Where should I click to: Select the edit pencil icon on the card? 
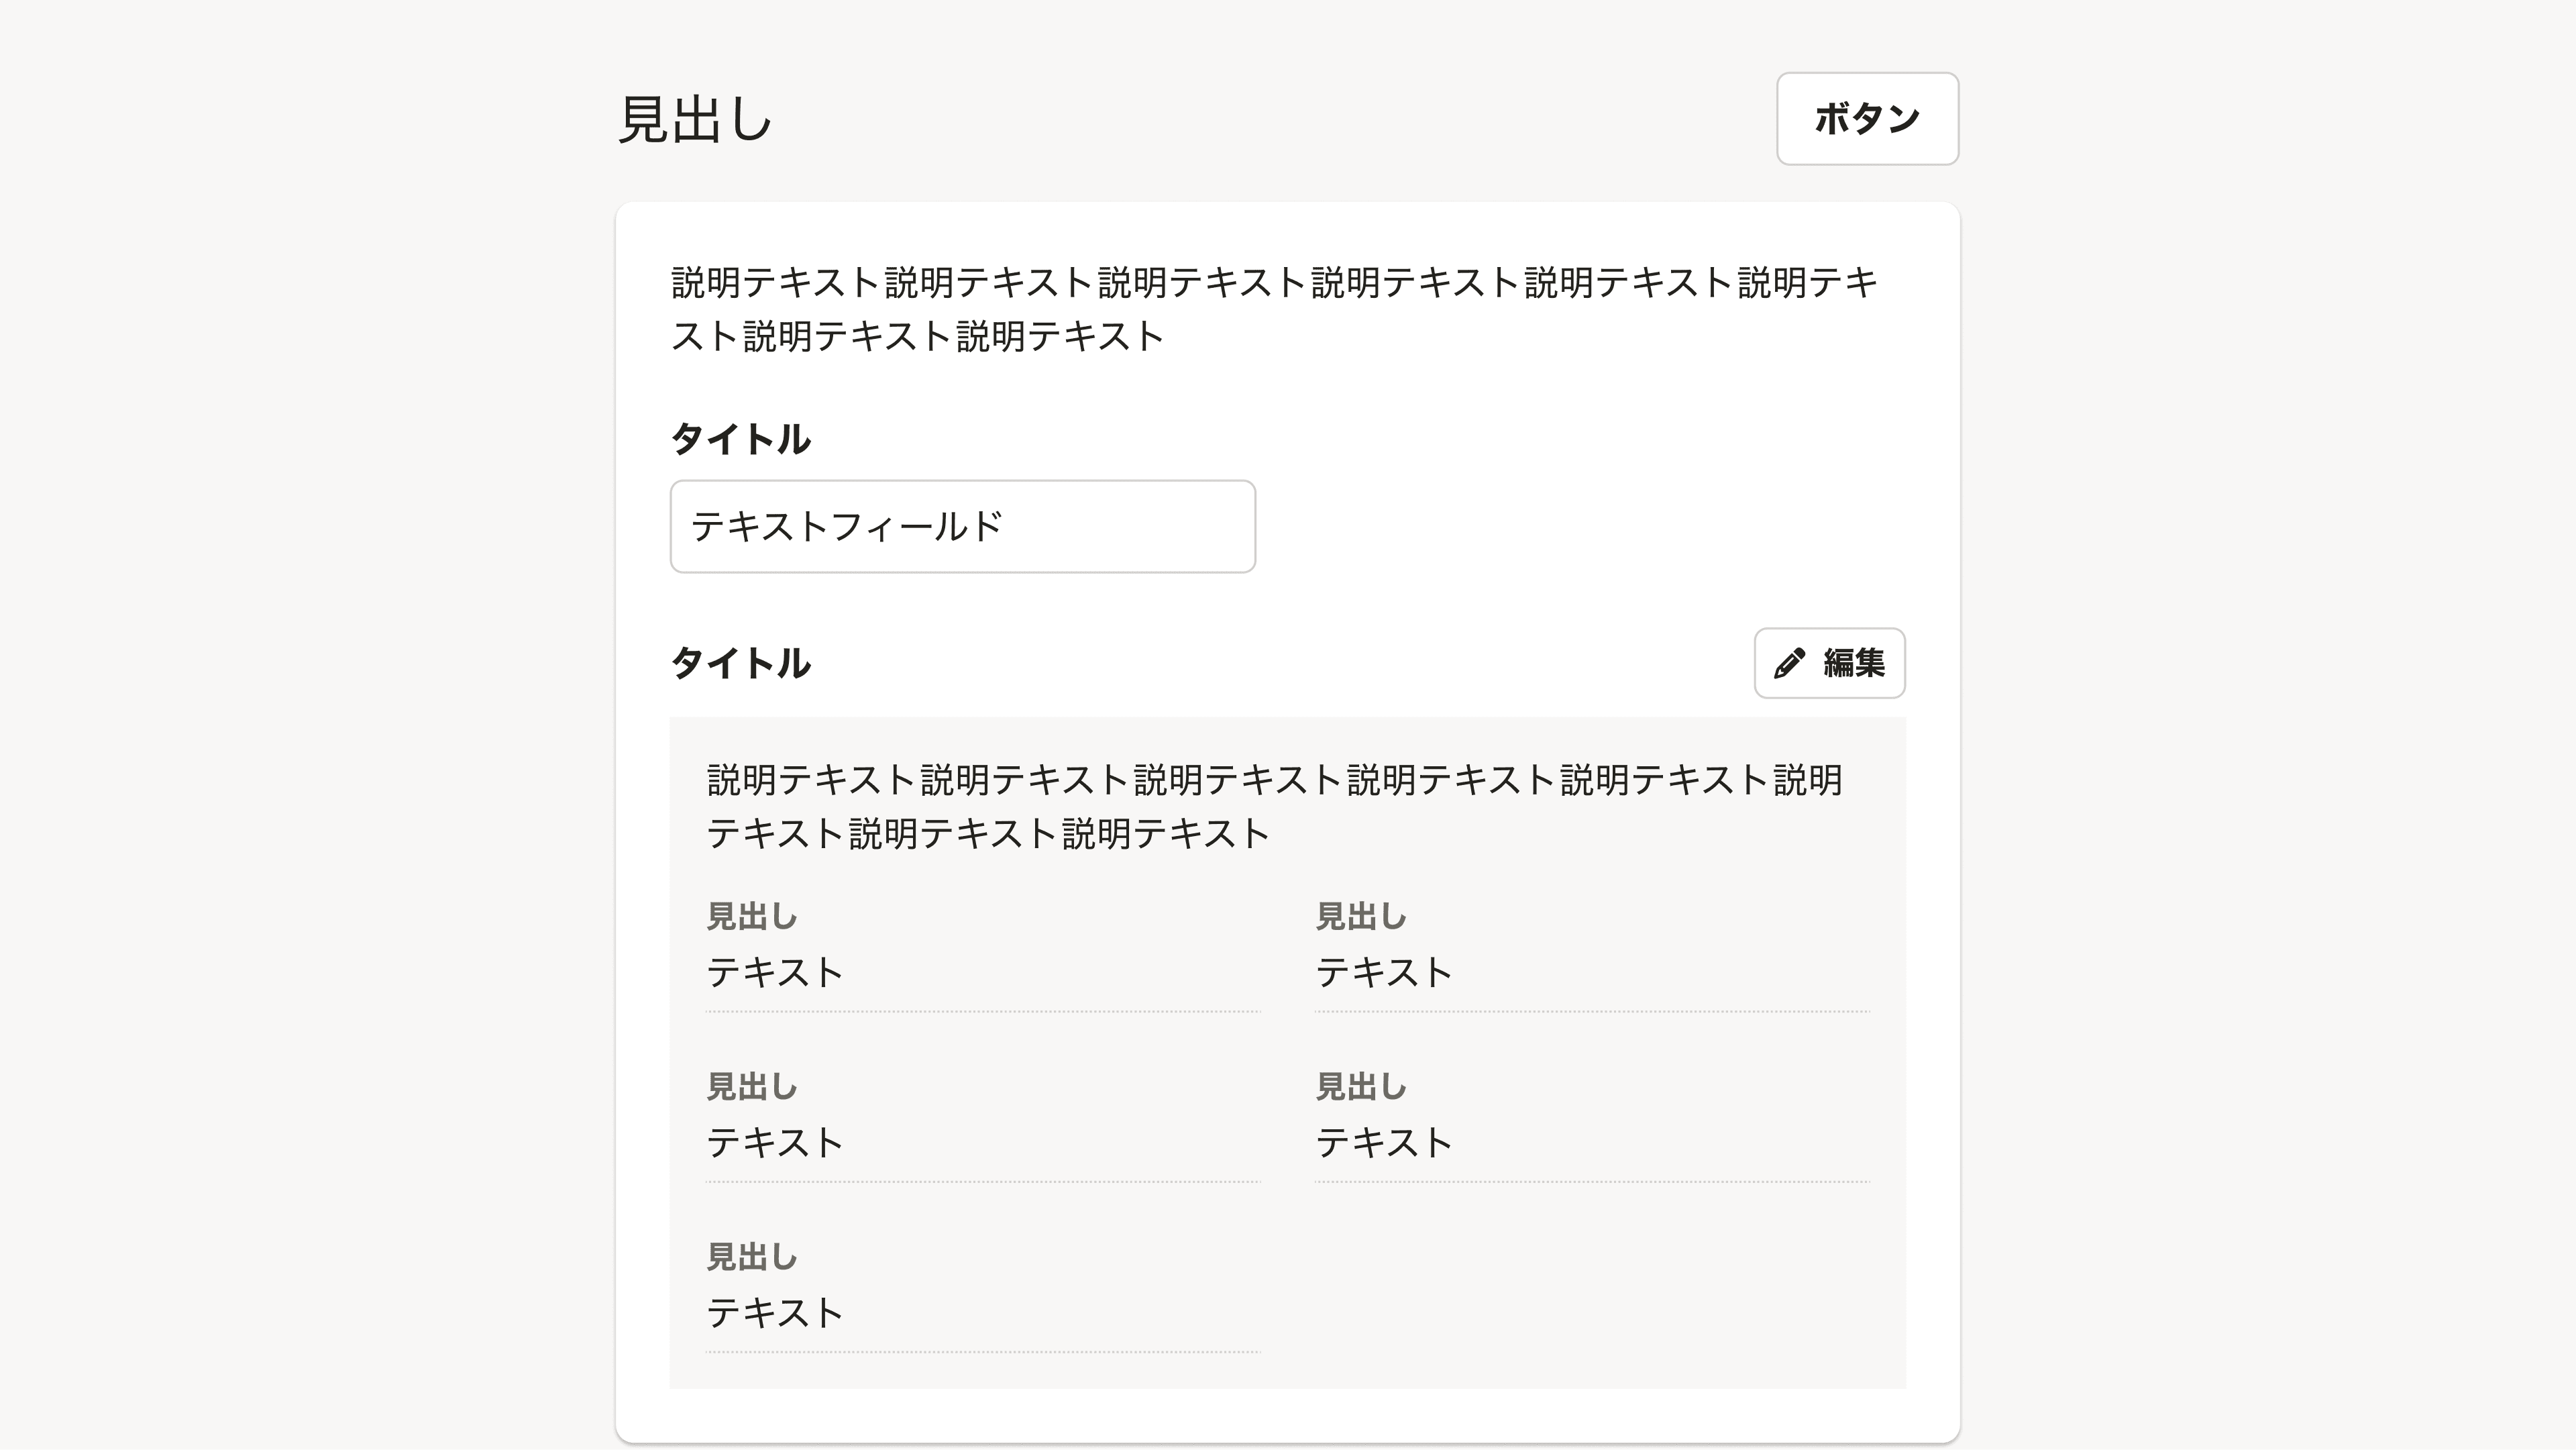click(1789, 662)
